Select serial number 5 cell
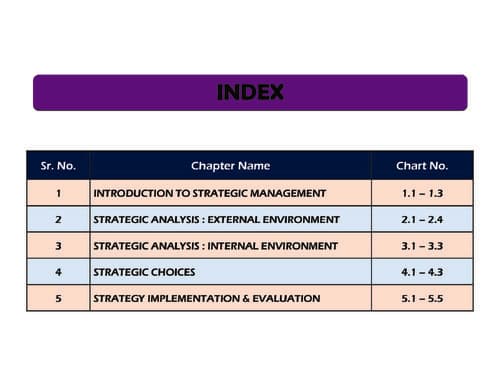500x386 pixels. 58,298
